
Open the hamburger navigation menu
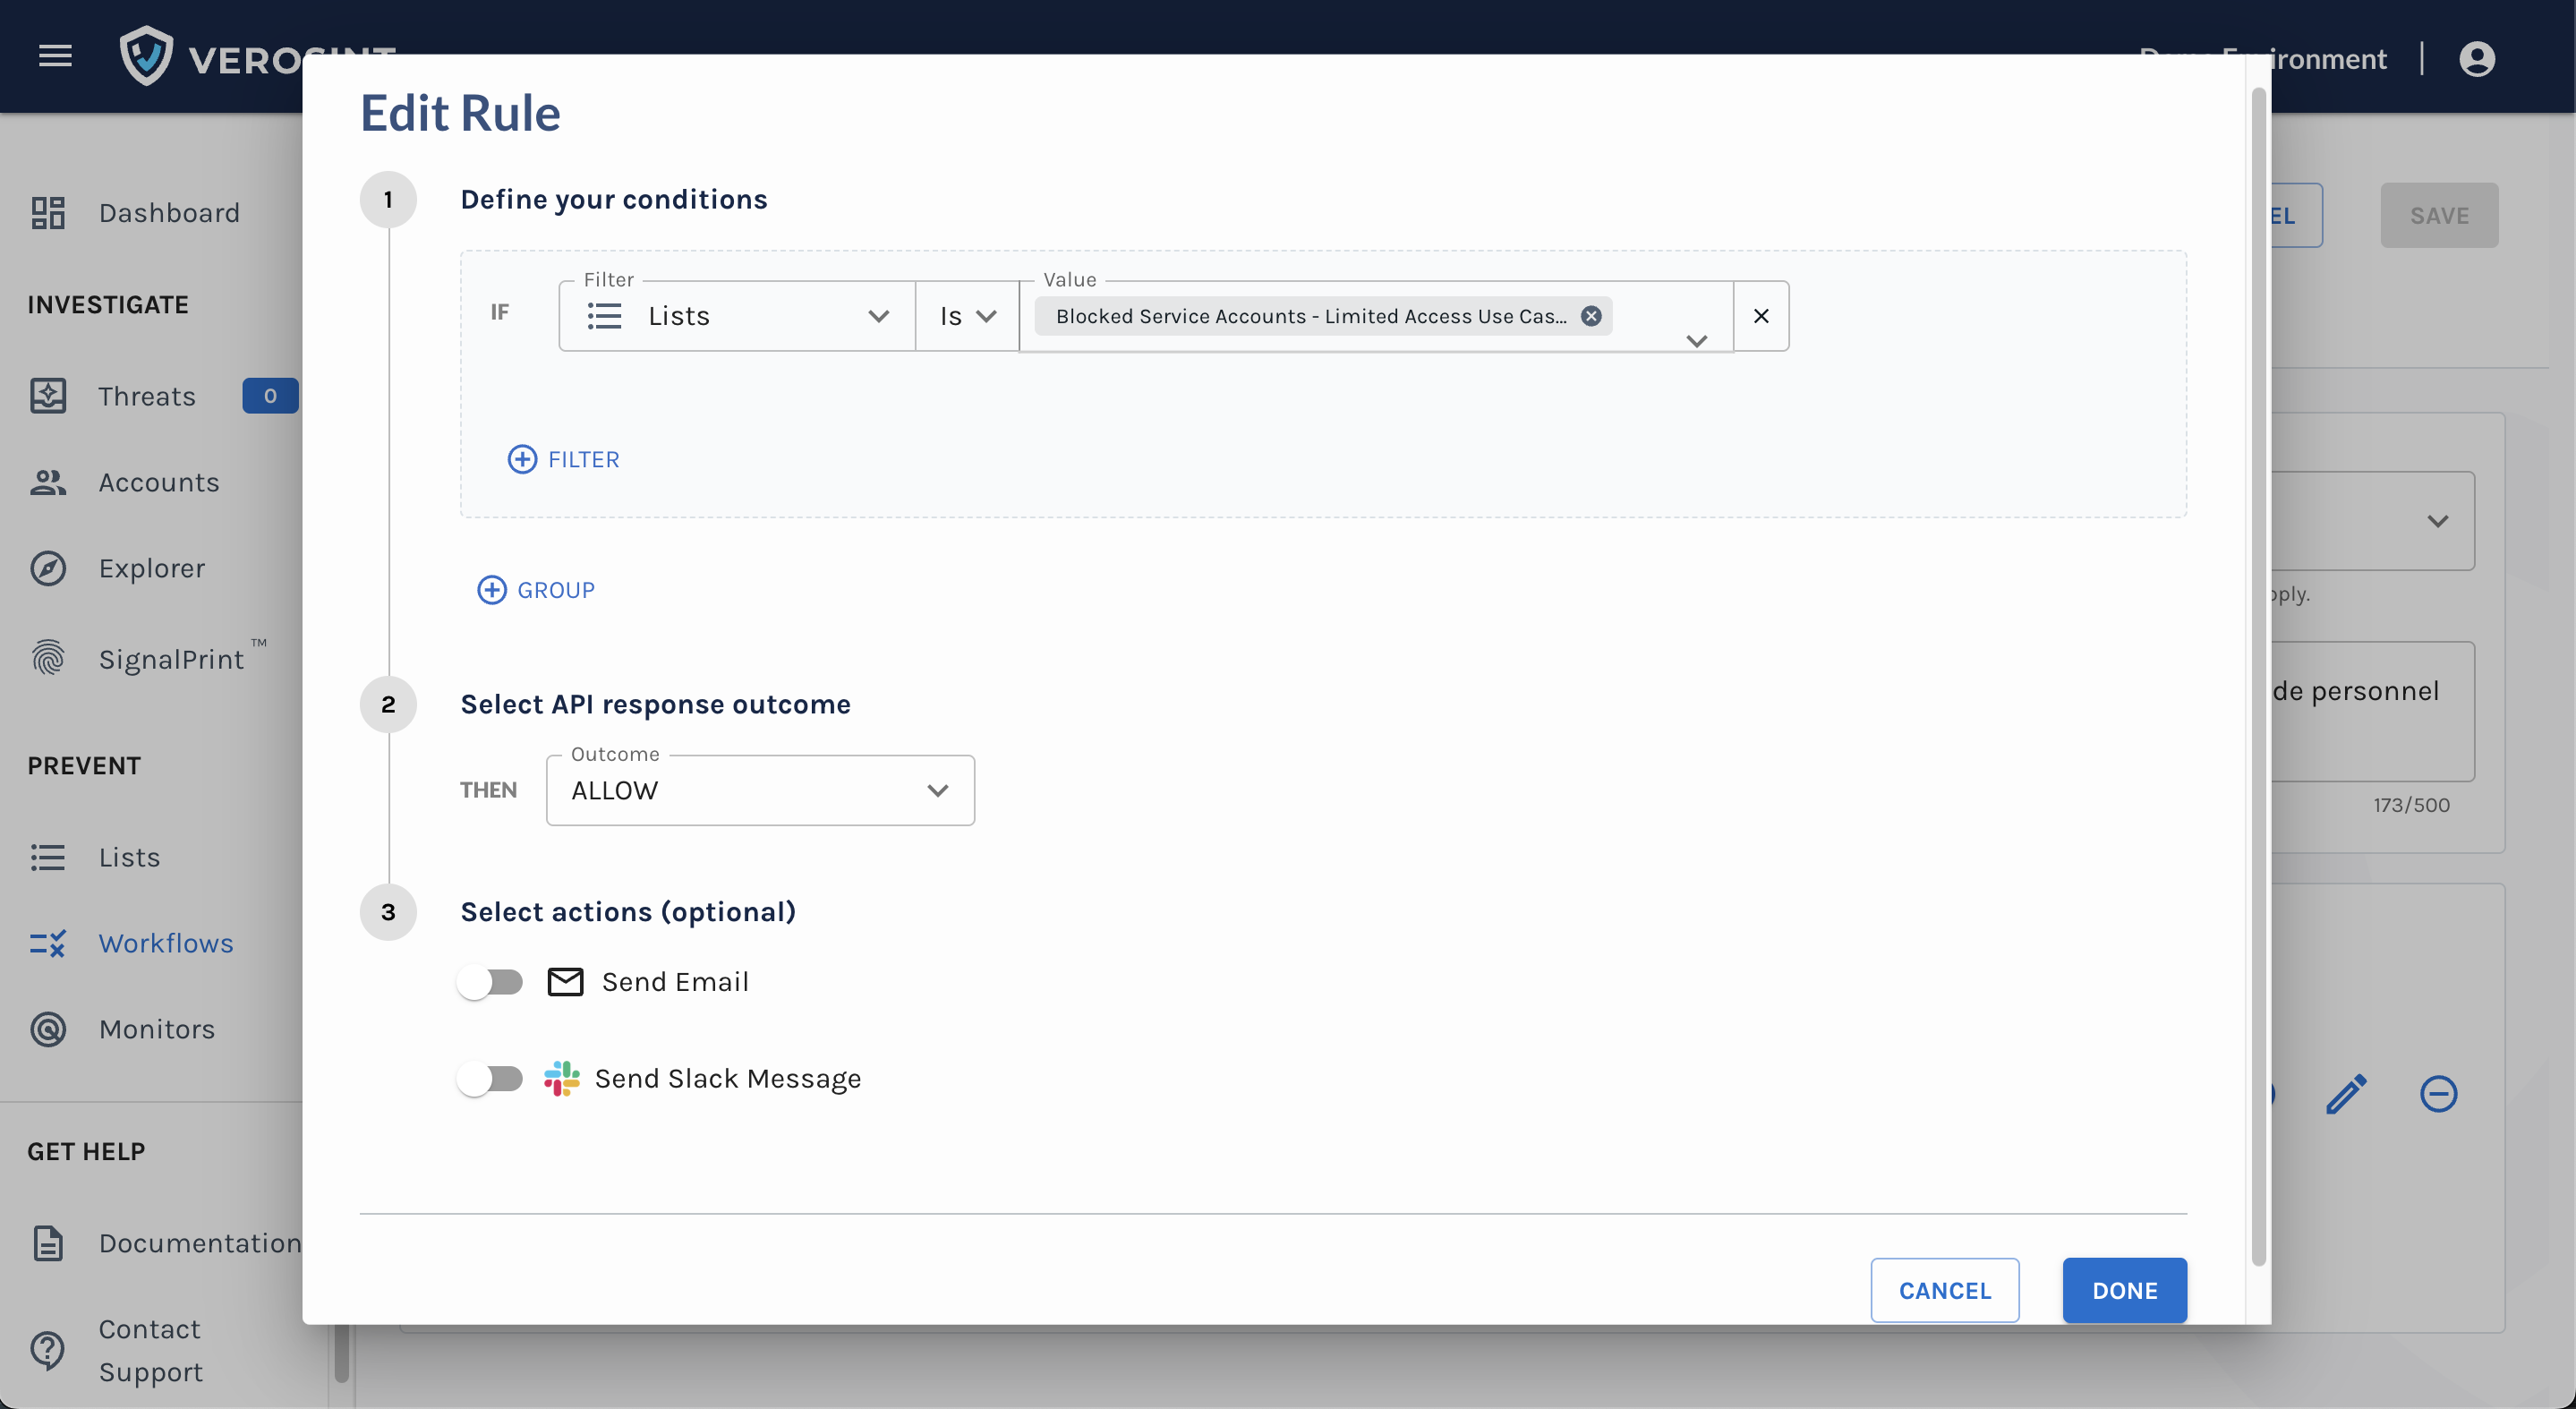coord(55,56)
